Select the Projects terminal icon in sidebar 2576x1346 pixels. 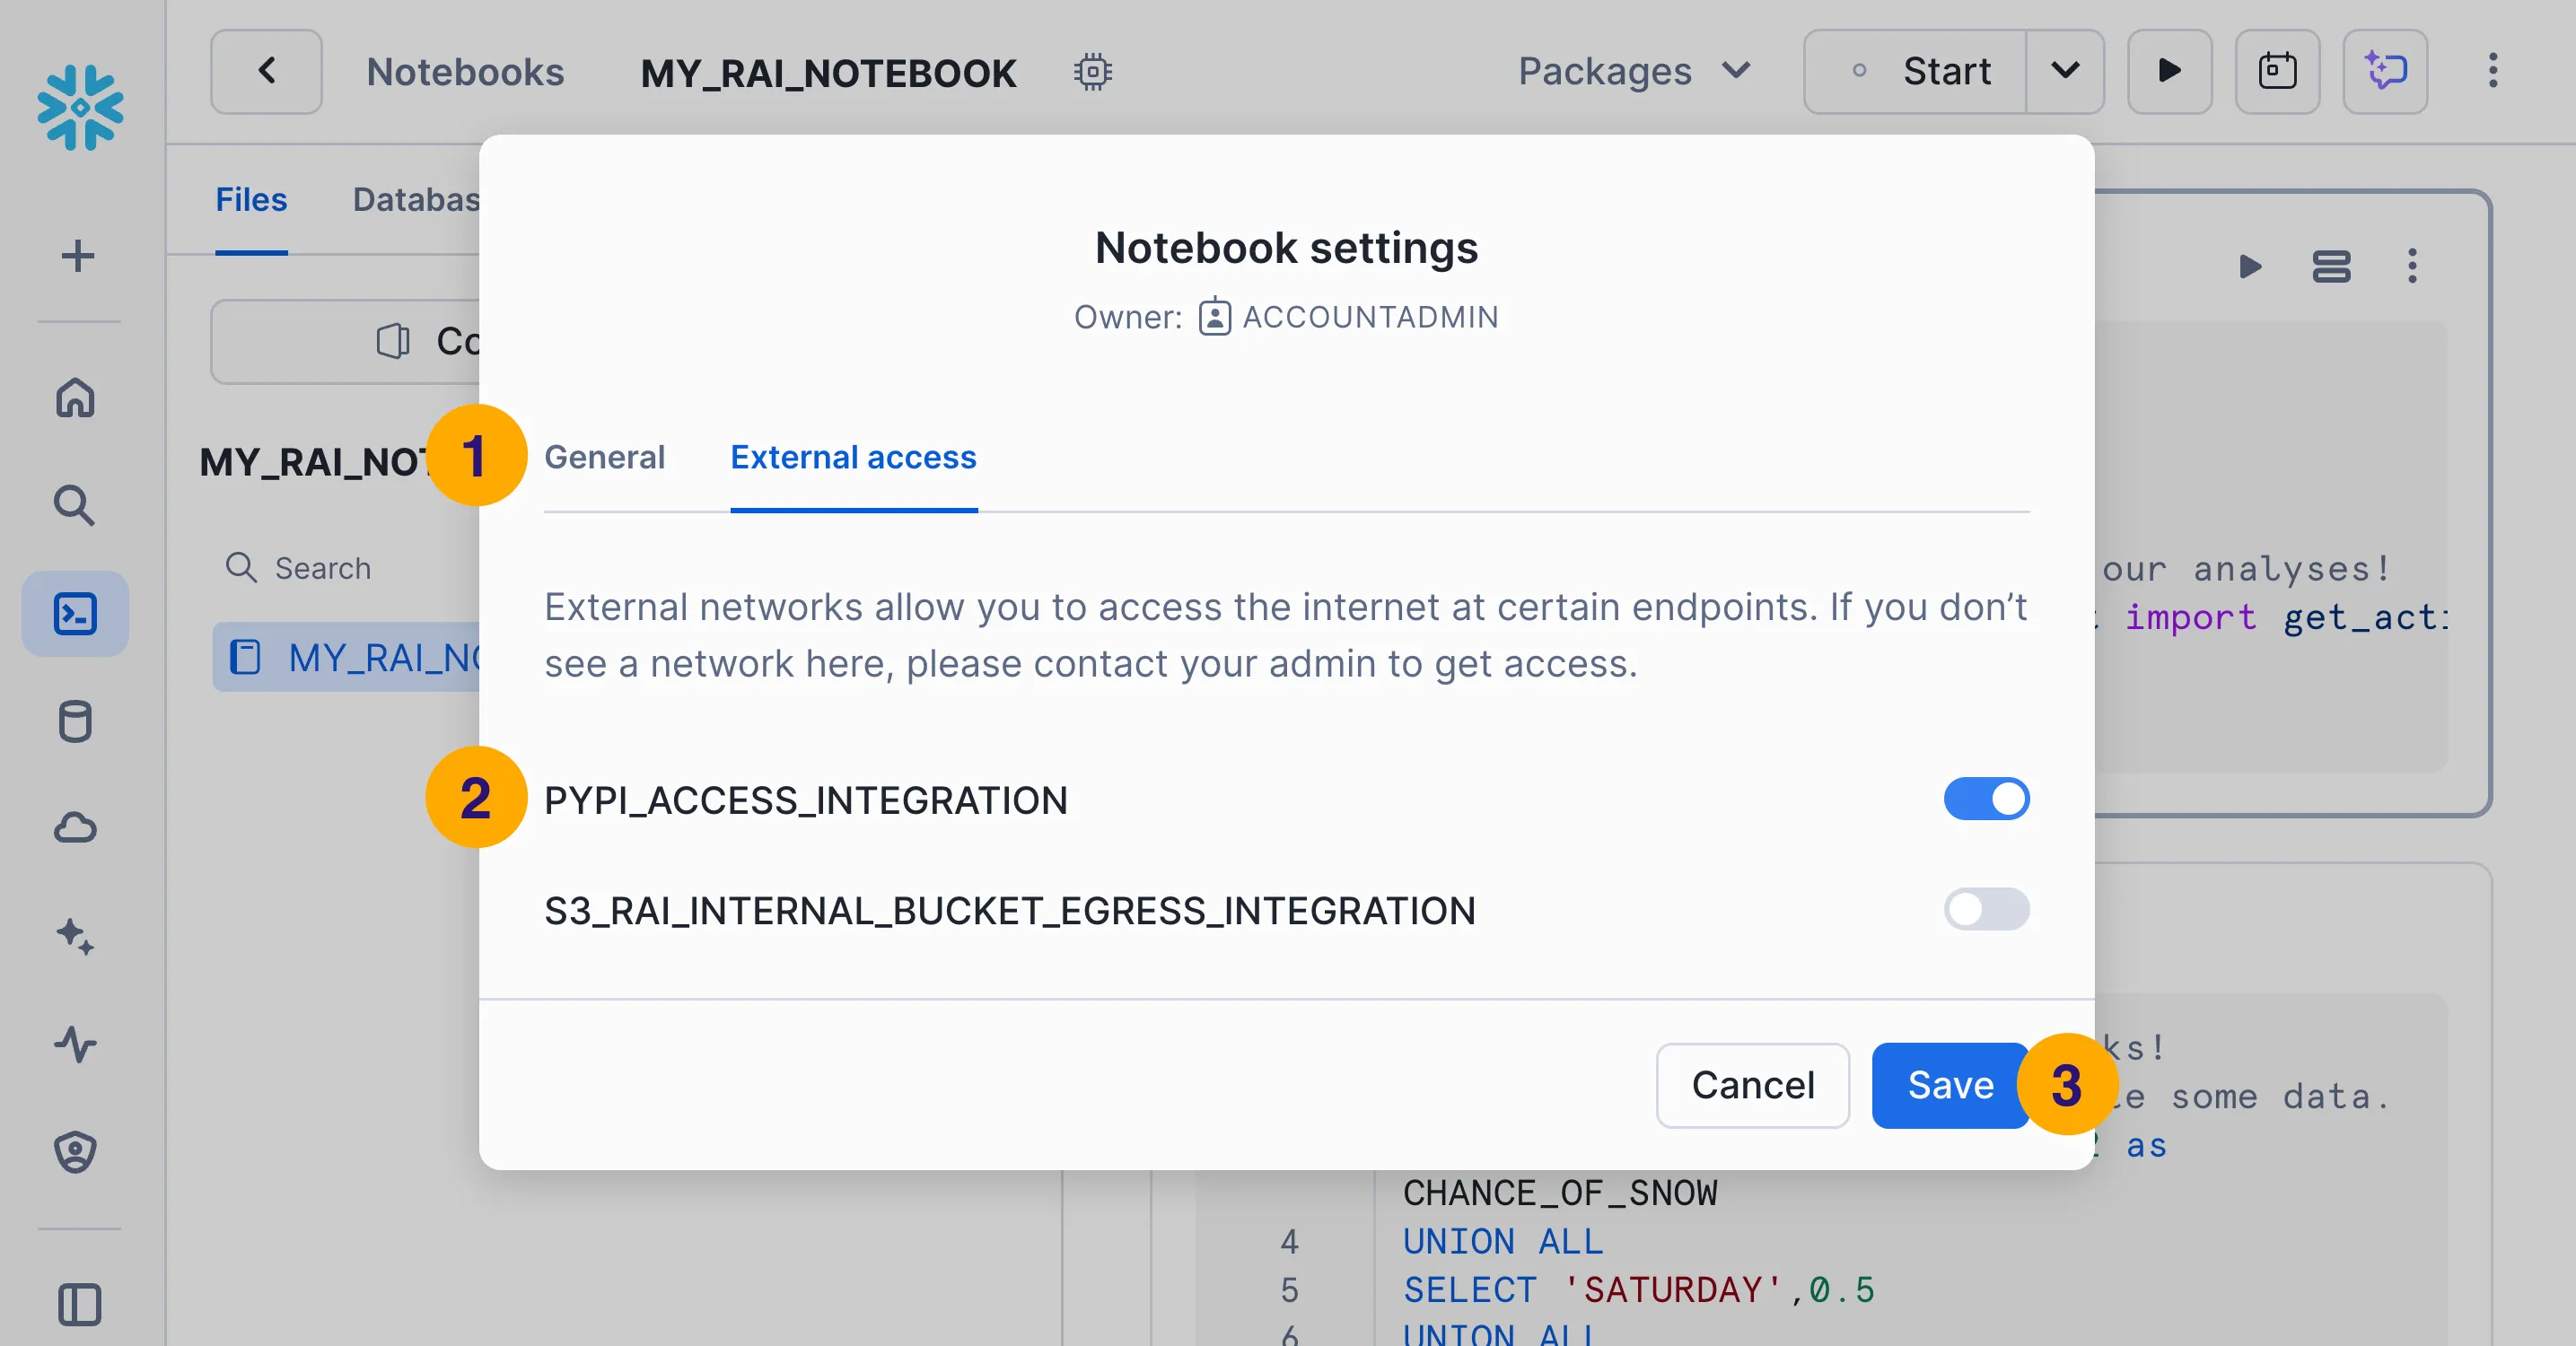click(x=76, y=614)
